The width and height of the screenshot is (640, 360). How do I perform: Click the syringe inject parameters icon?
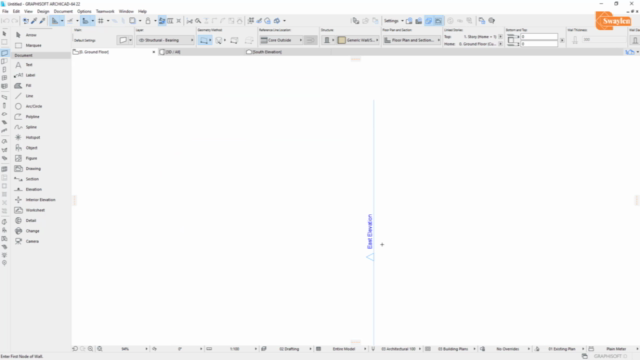42,21
